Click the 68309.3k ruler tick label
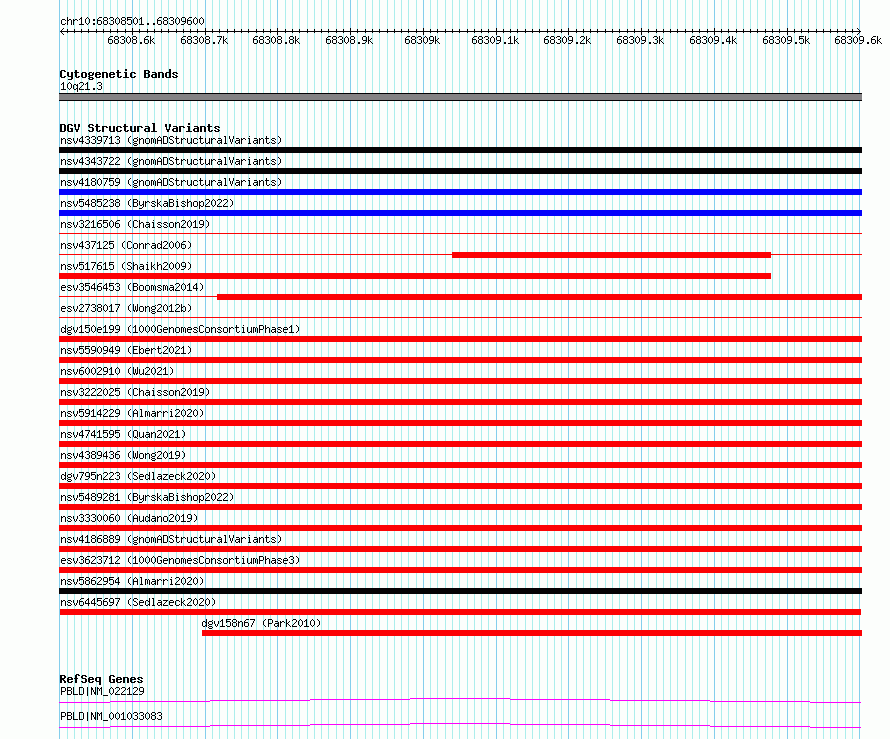This screenshot has width=890, height=739. click(x=640, y=40)
